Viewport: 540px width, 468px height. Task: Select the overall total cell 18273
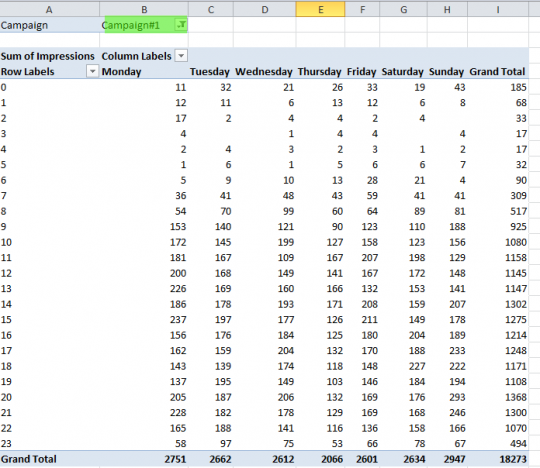(513, 459)
